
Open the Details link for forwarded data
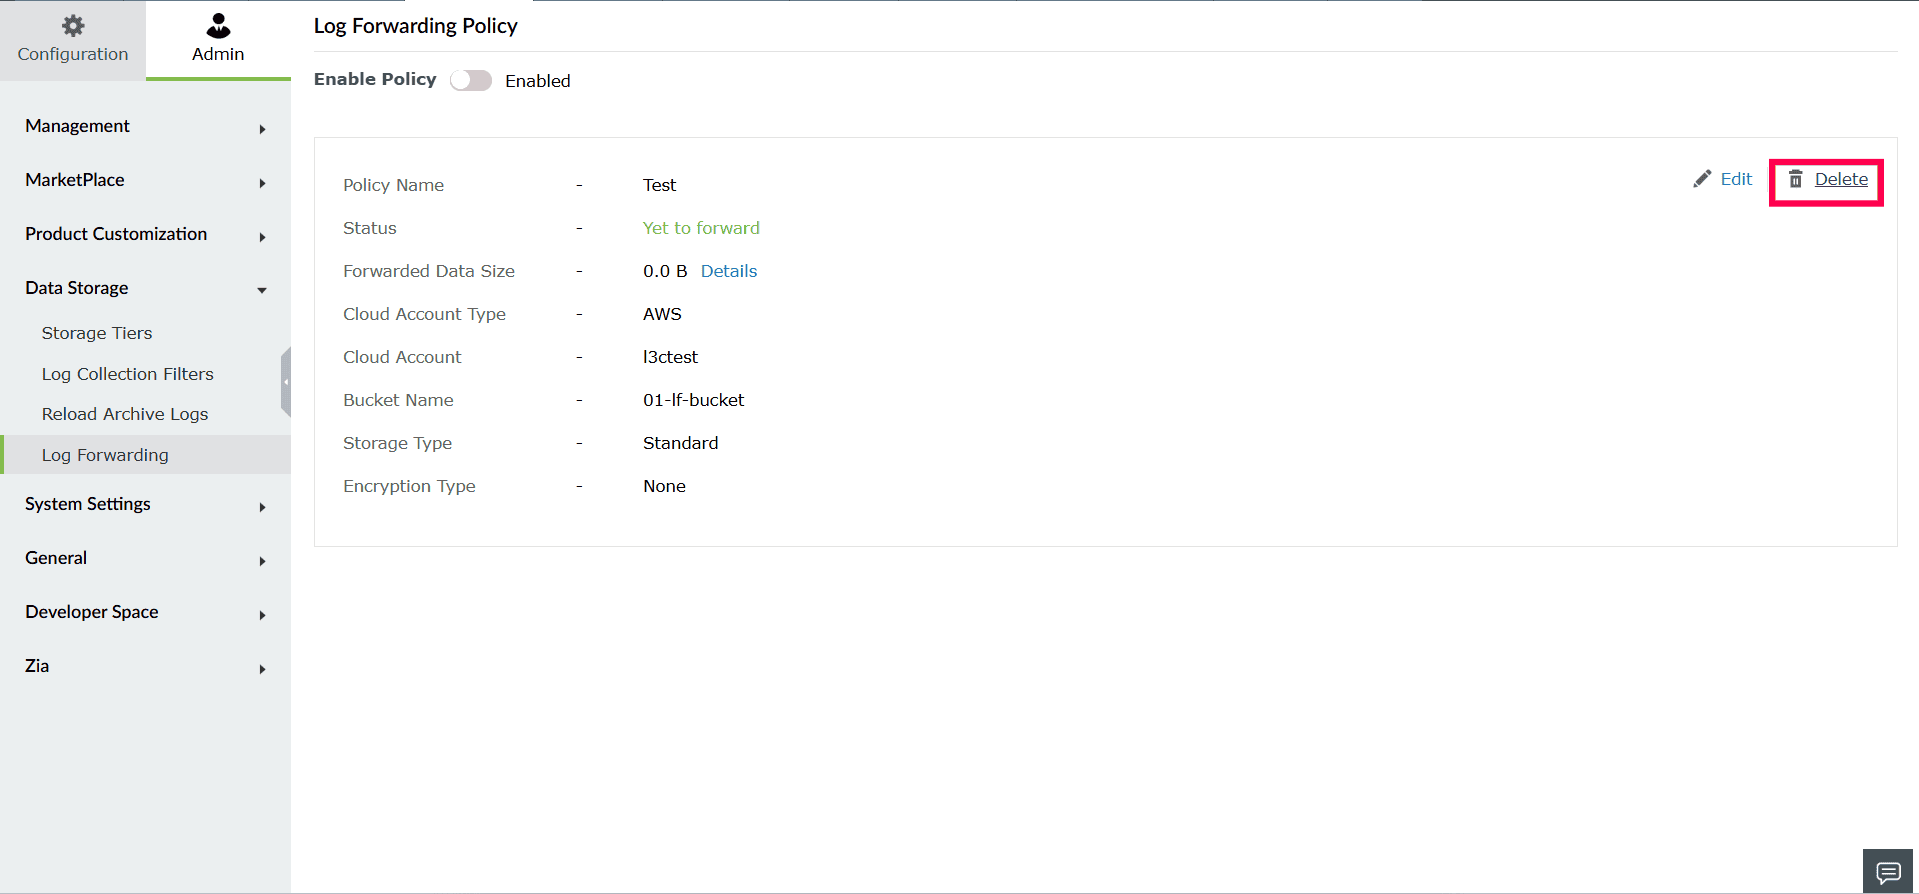coord(729,271)
